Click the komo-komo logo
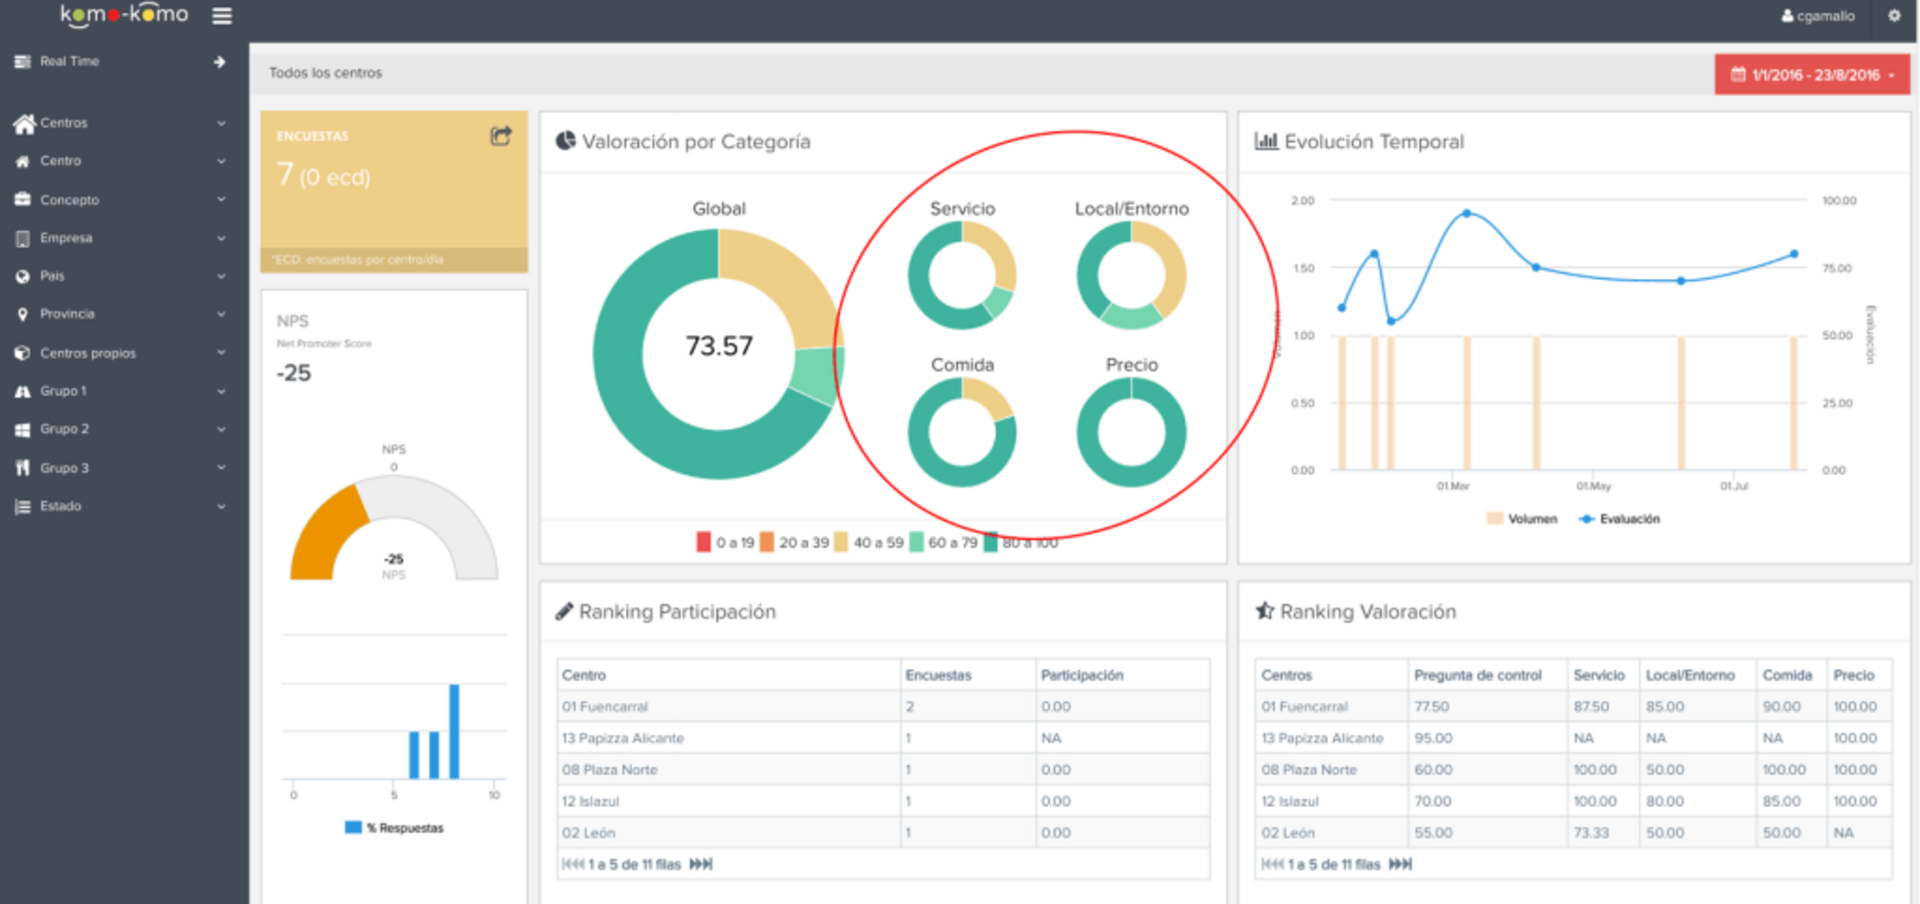The width and height of the screenshot is (1920, 904). (124, 15)
